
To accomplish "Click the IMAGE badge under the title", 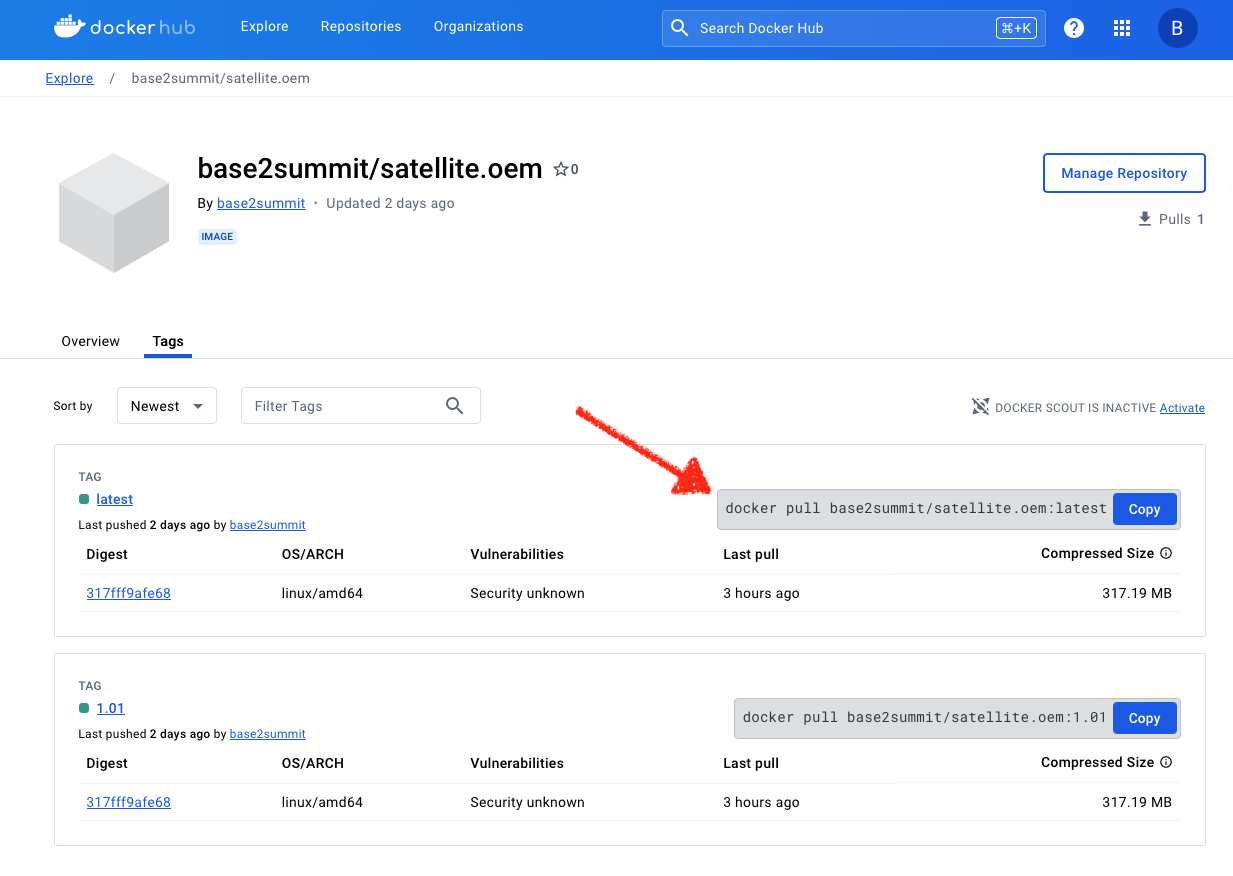I will (217, 237).
